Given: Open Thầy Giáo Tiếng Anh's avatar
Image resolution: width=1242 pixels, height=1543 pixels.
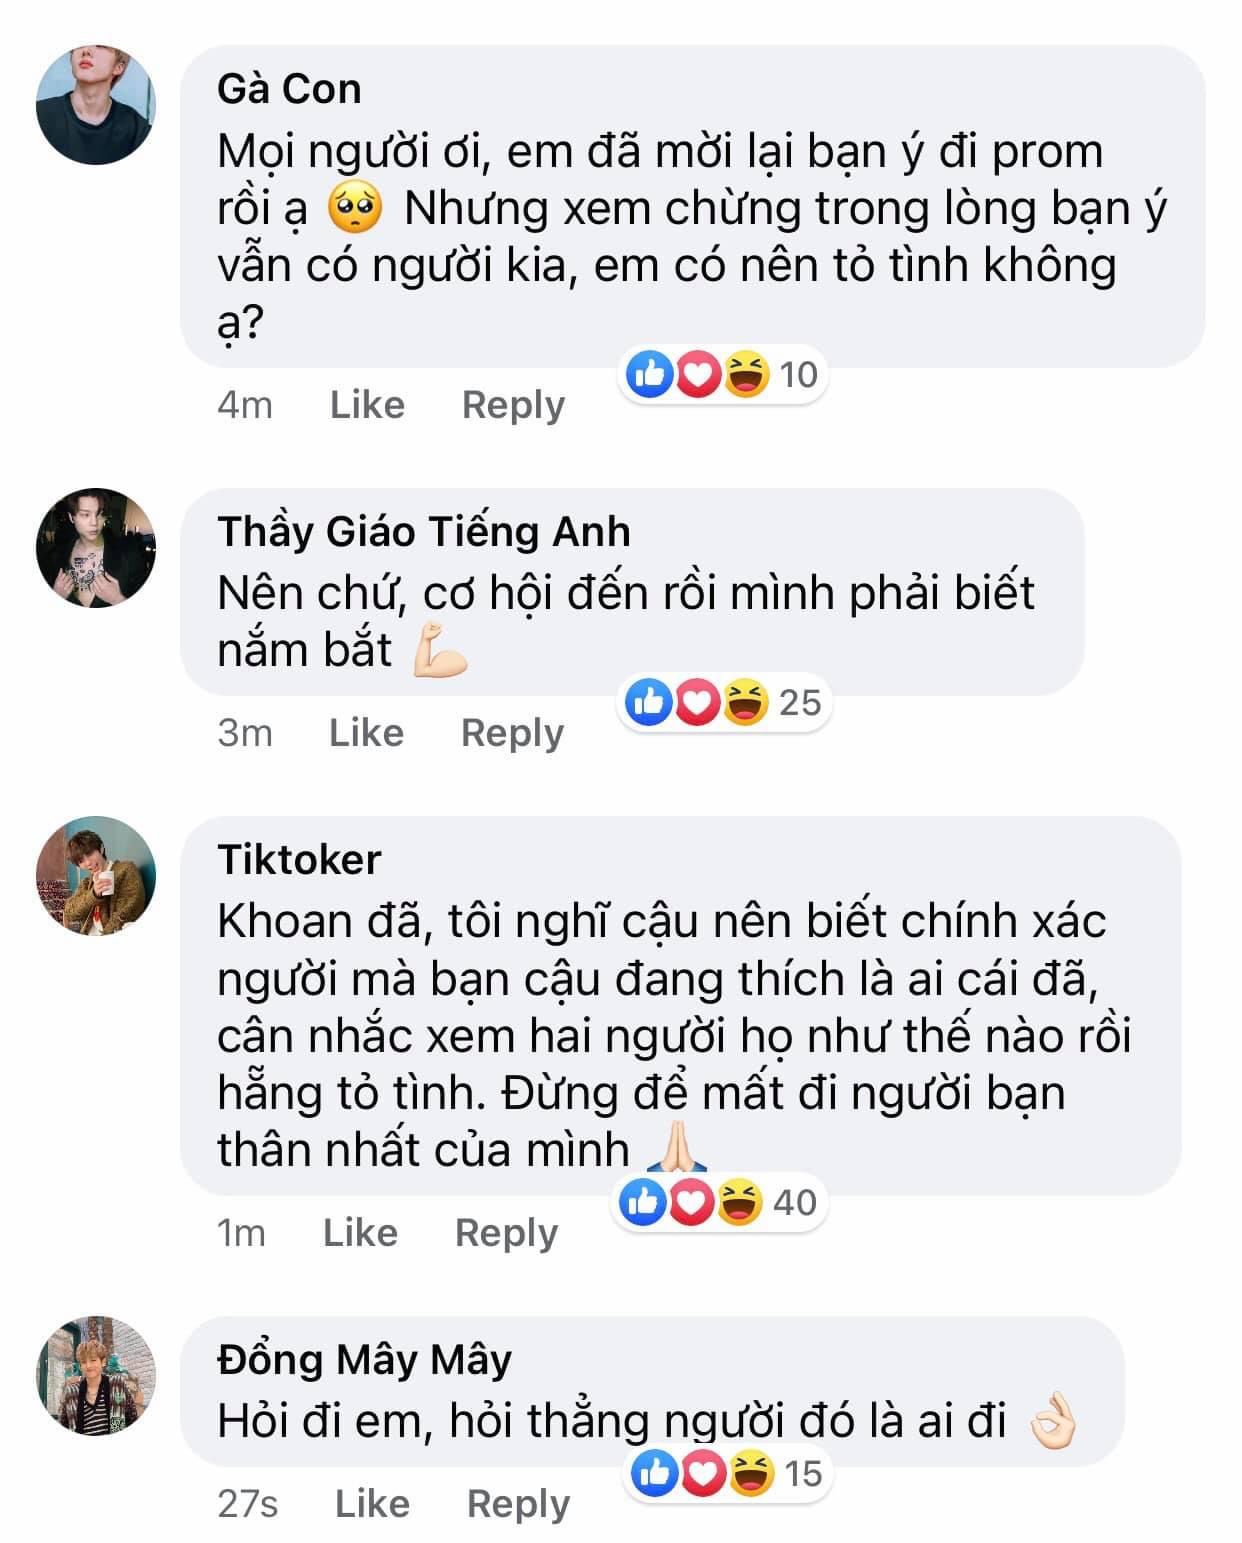Looking at the screenshot, I should 96,547.
